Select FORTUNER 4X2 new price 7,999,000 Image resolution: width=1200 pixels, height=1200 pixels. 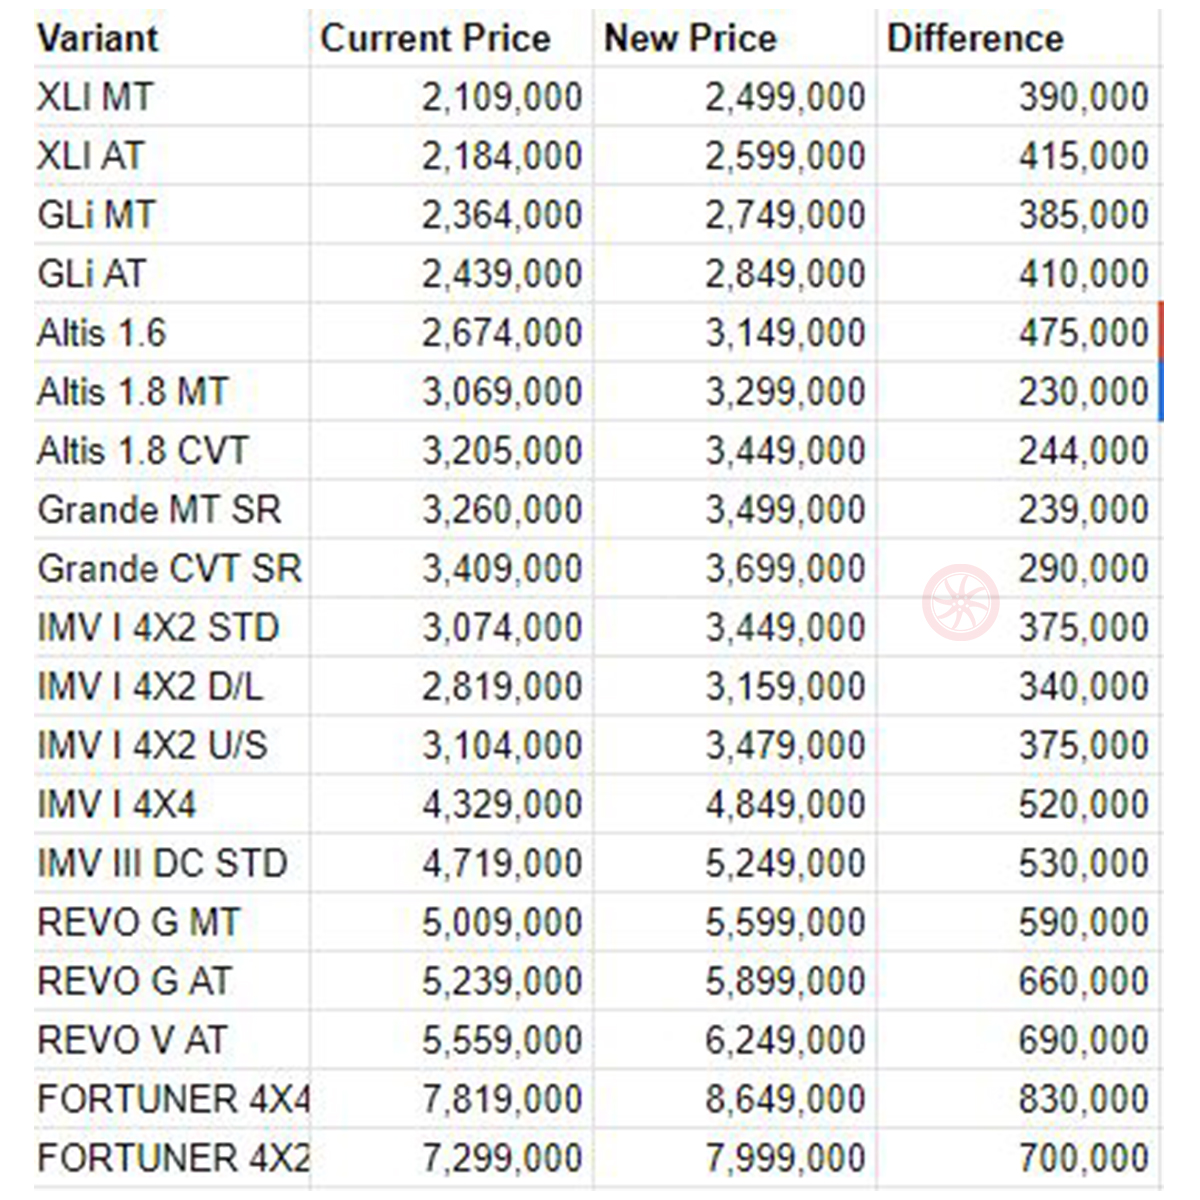735,1159
